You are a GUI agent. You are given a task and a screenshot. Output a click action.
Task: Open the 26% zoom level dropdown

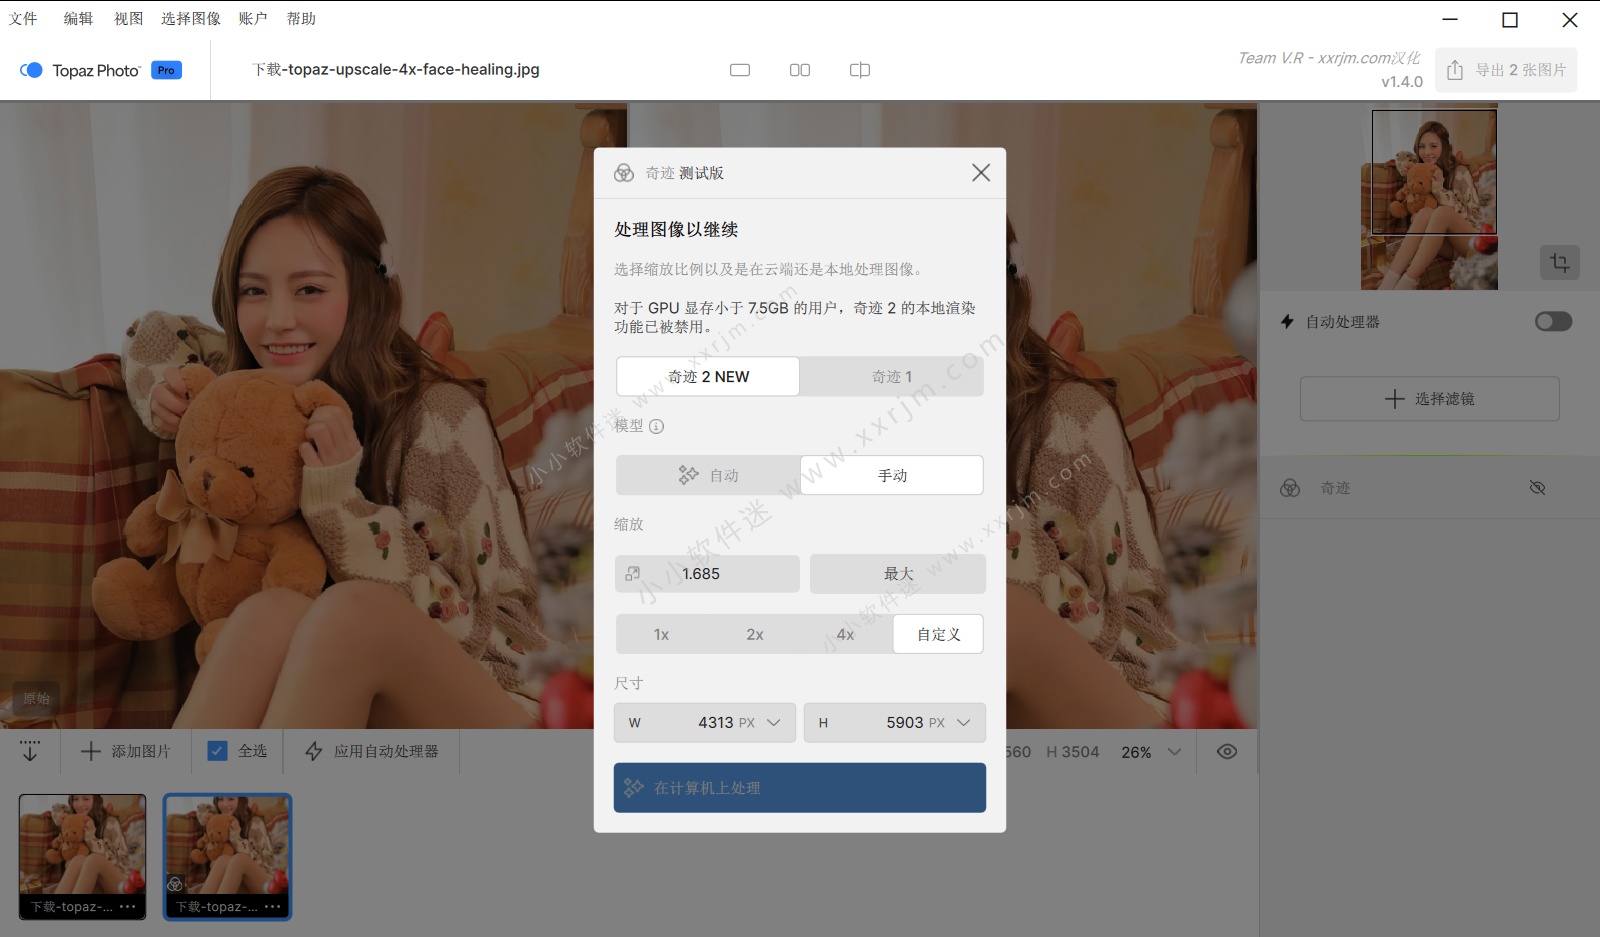click(1174, 752)
